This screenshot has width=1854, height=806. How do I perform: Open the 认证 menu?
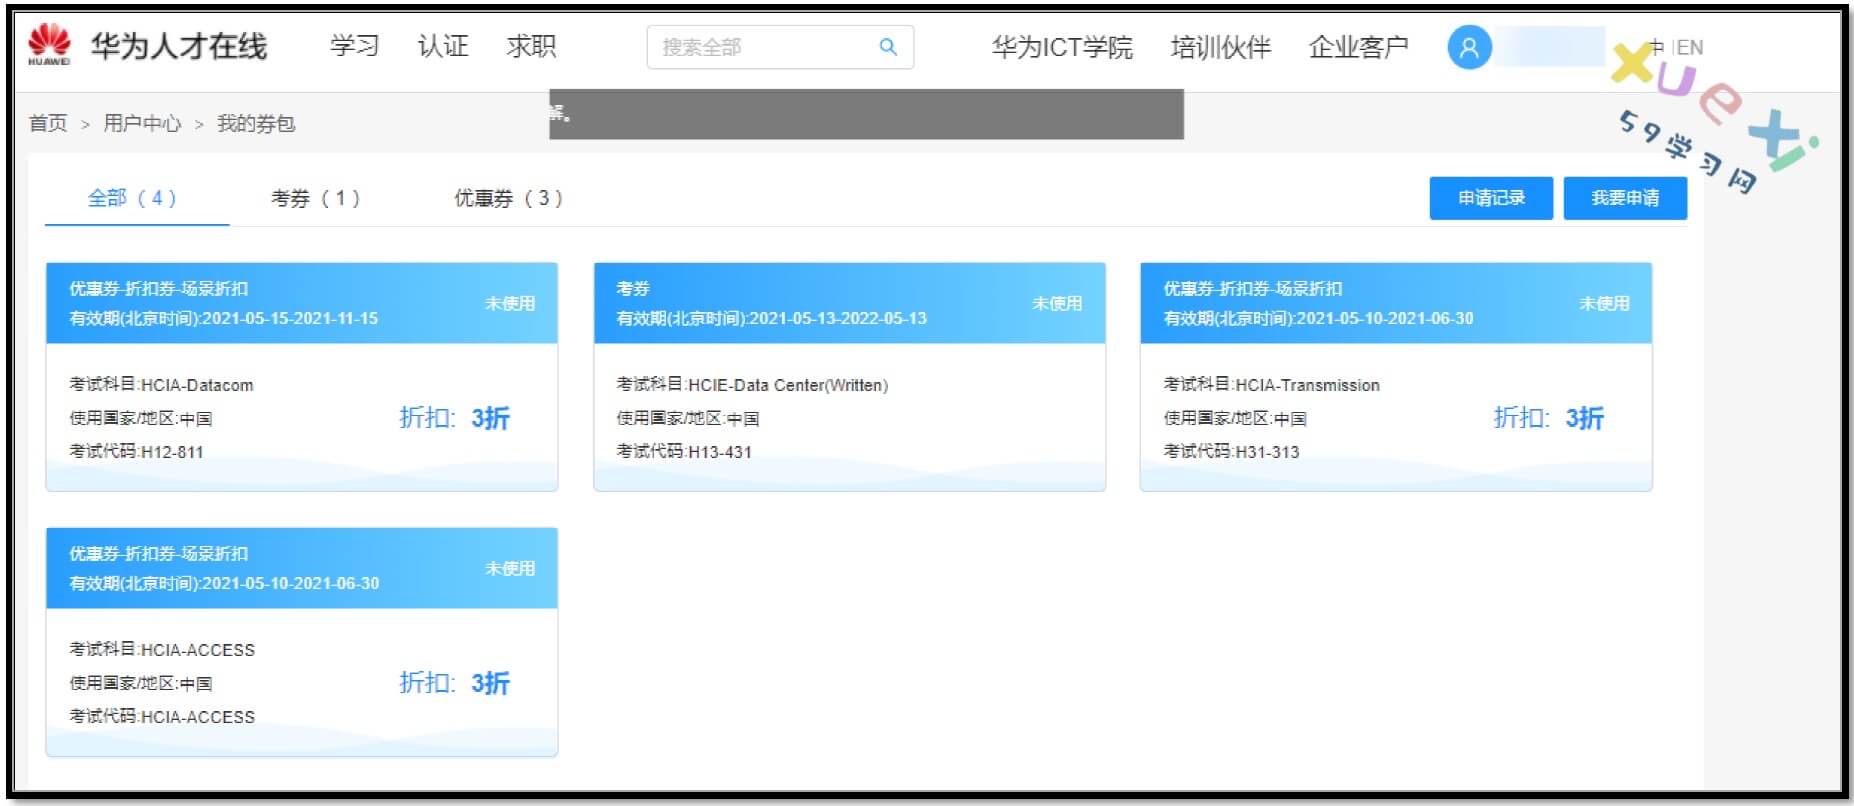443,46
